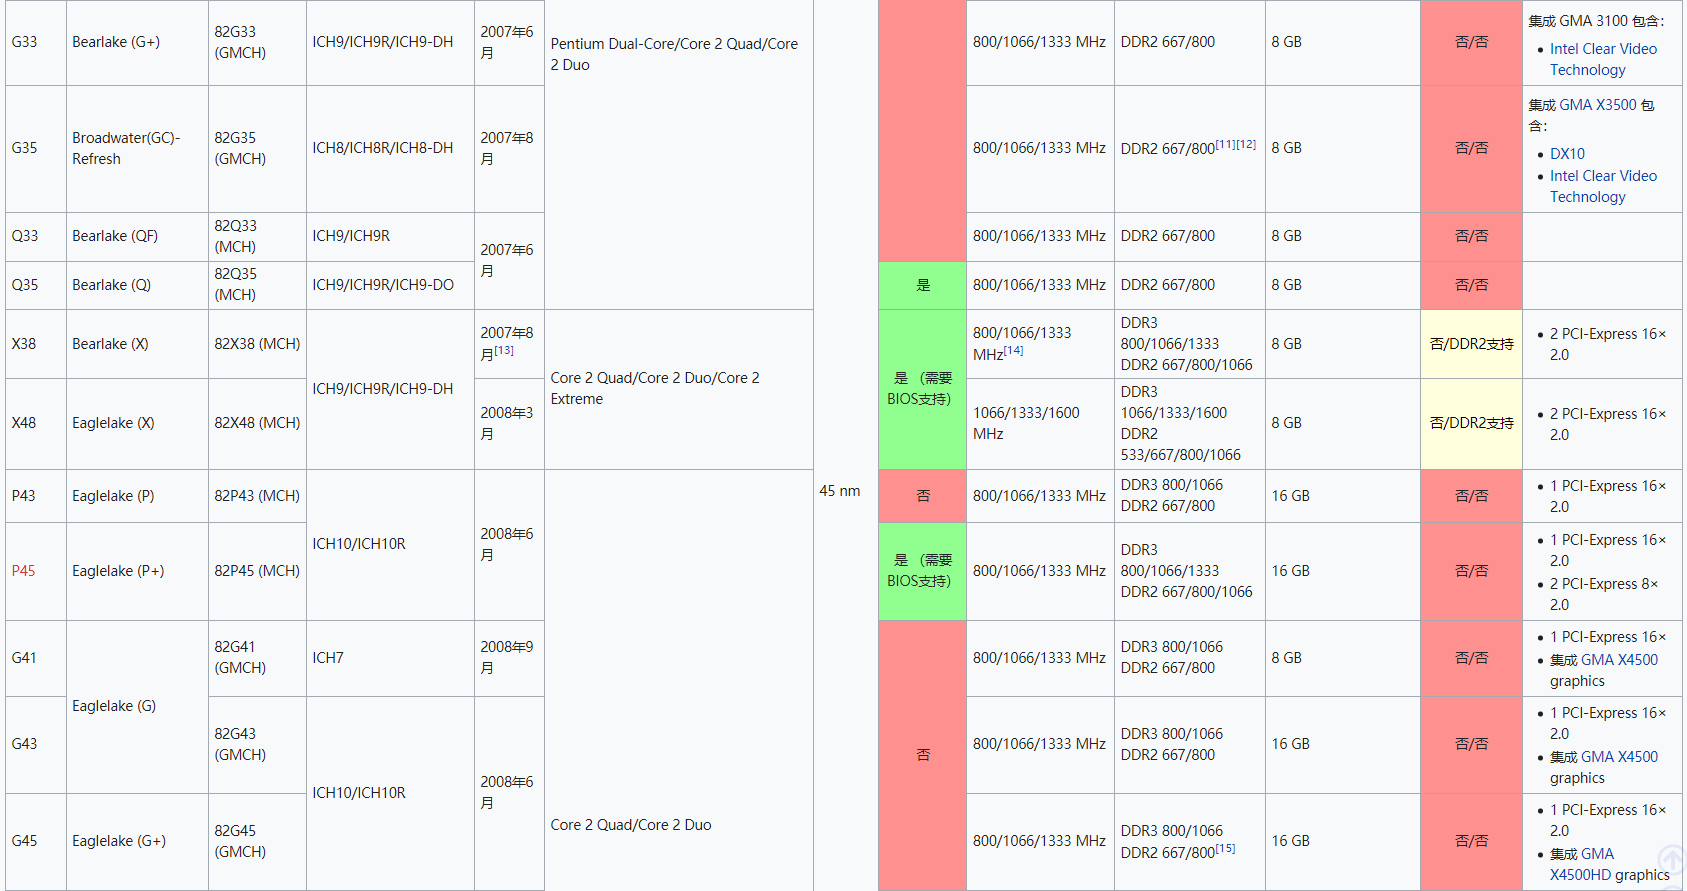Select the Broadwater(GC)-Refresh cell
Viewport: 1687px width, 891px height.
(x=137, y=148)
